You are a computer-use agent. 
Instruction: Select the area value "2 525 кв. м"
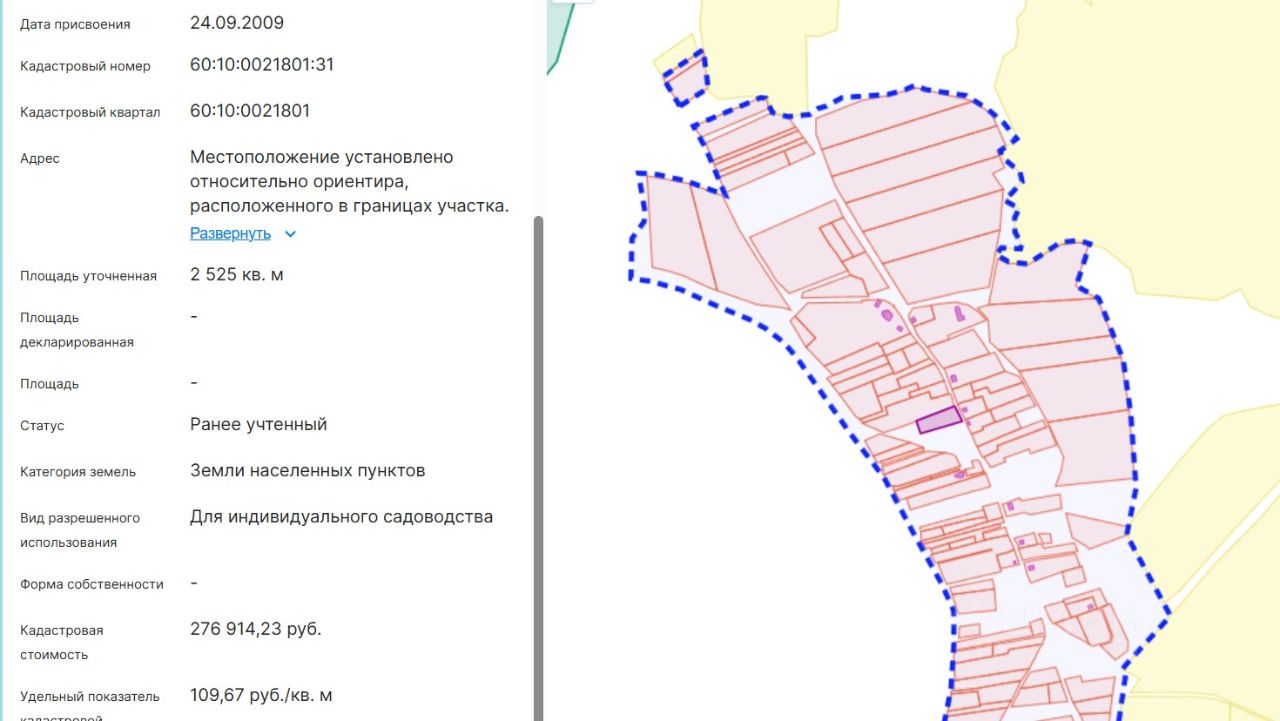(237, 274)
